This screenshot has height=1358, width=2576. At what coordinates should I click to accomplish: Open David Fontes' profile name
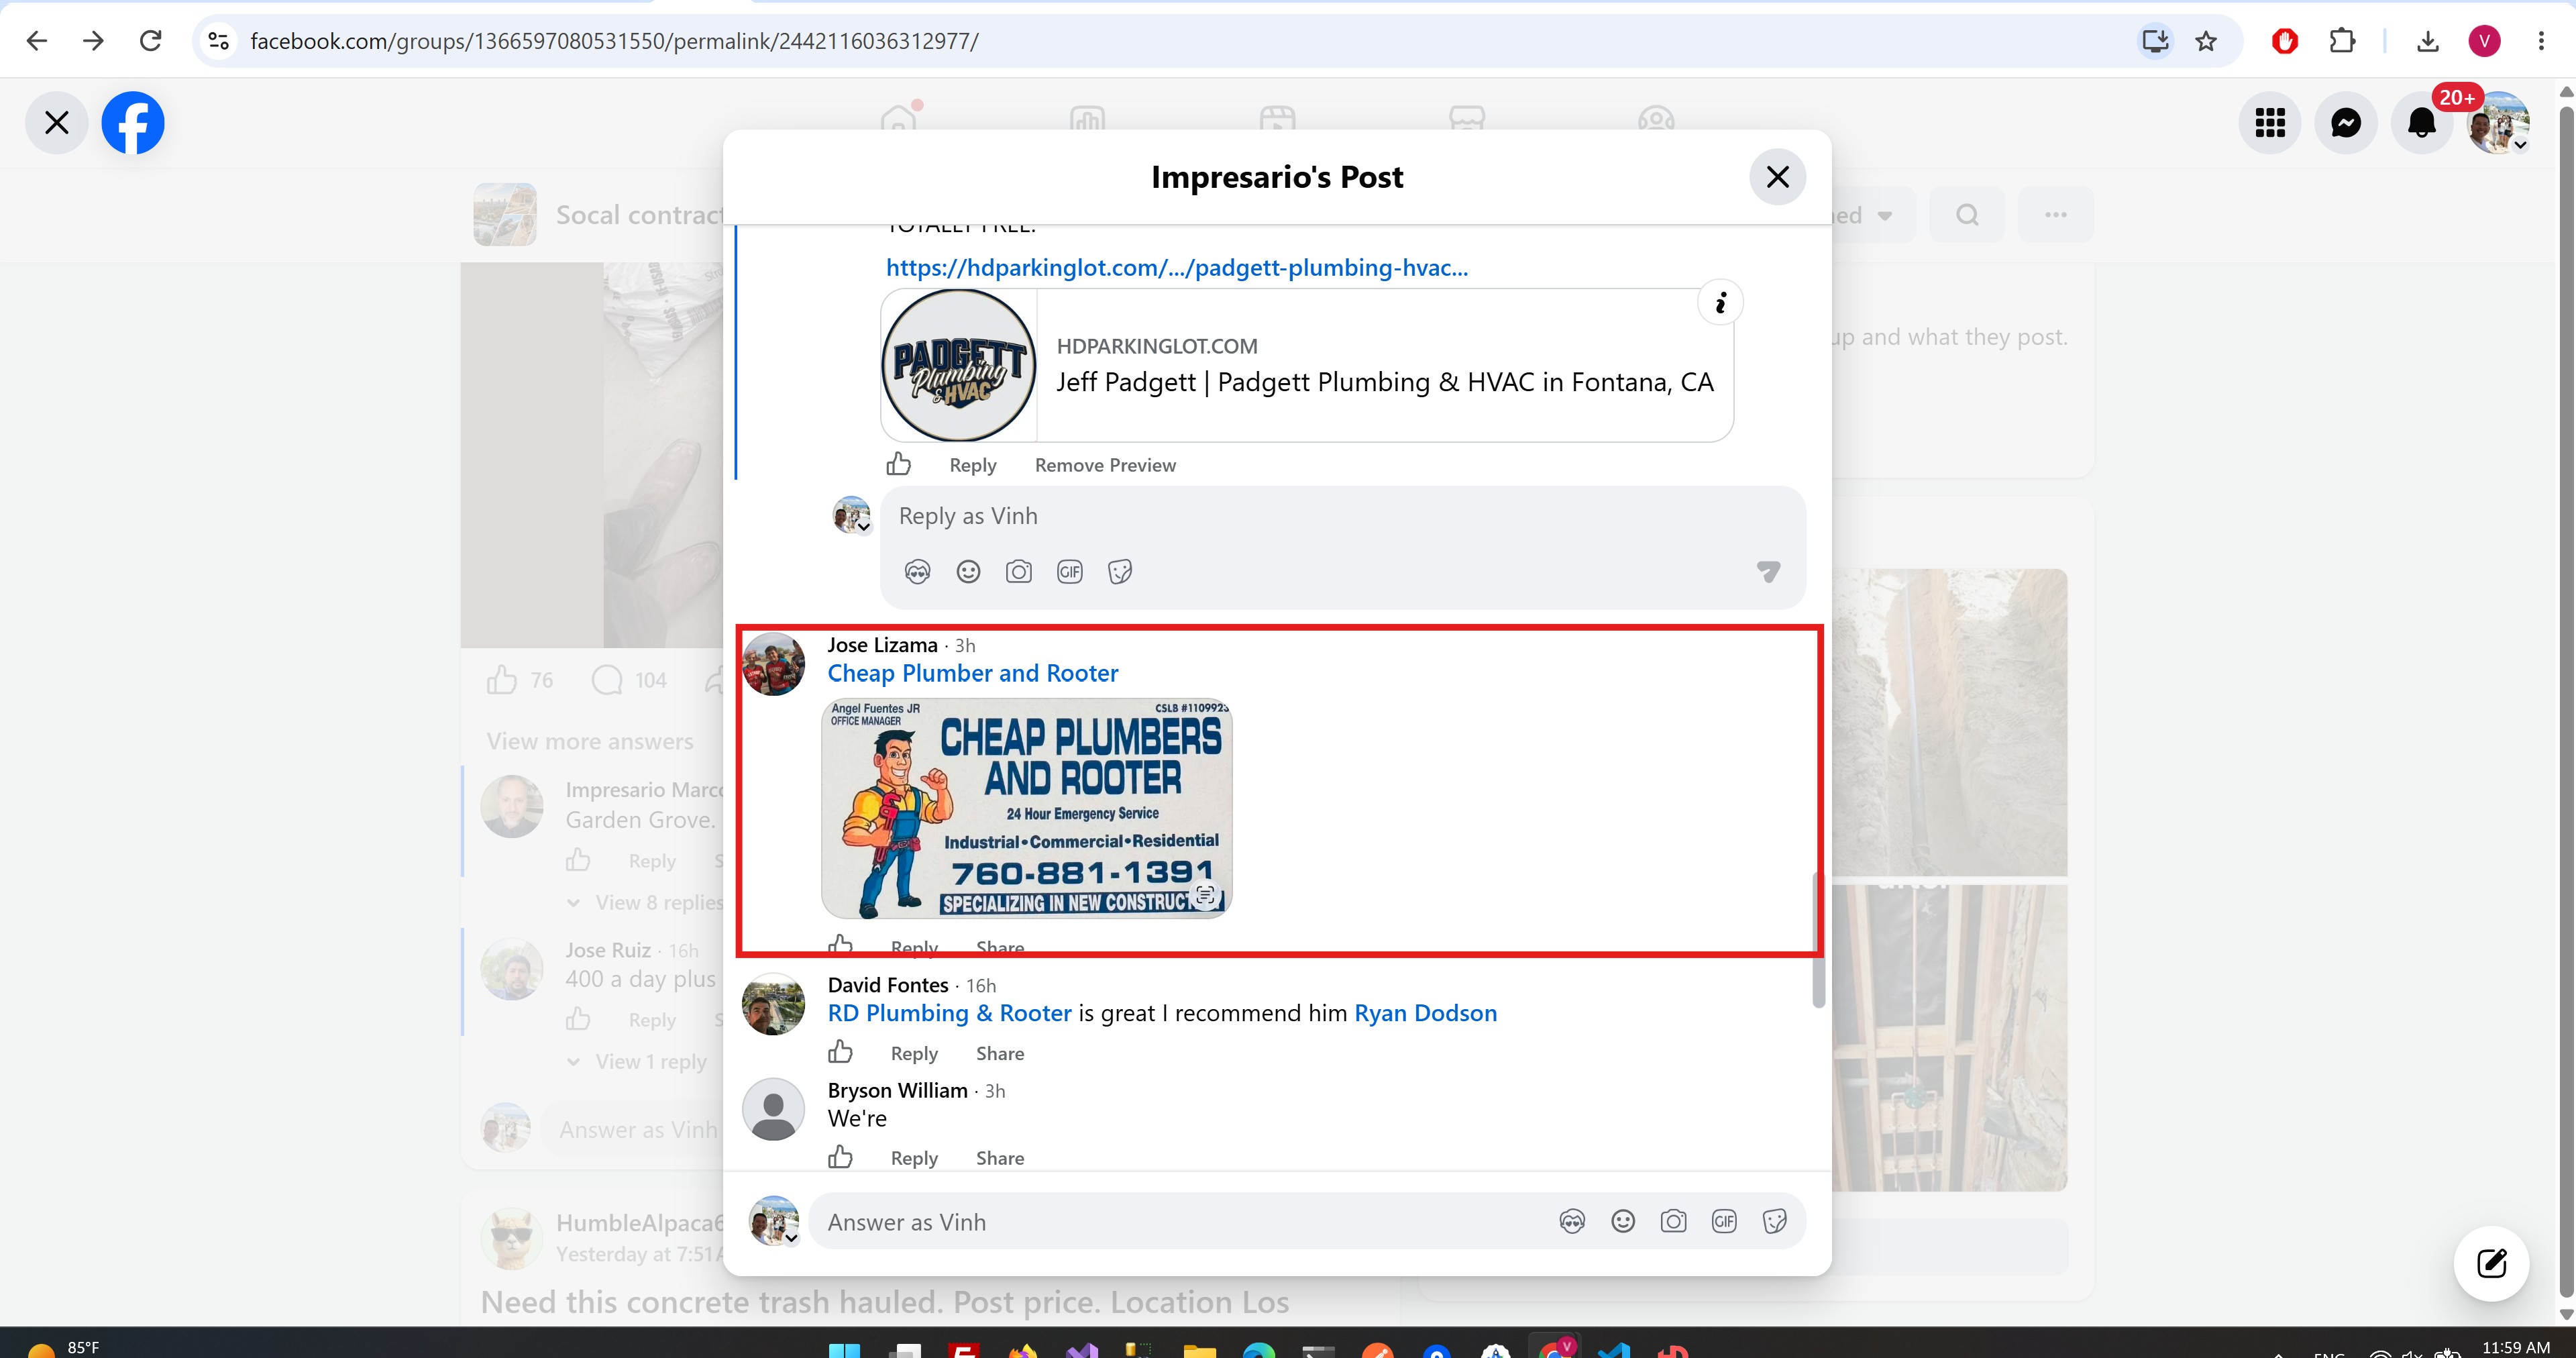click(887, 985)
